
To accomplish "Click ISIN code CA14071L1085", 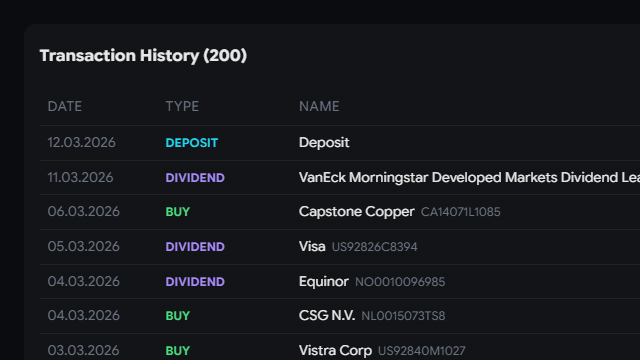I will tap(460, 212).
